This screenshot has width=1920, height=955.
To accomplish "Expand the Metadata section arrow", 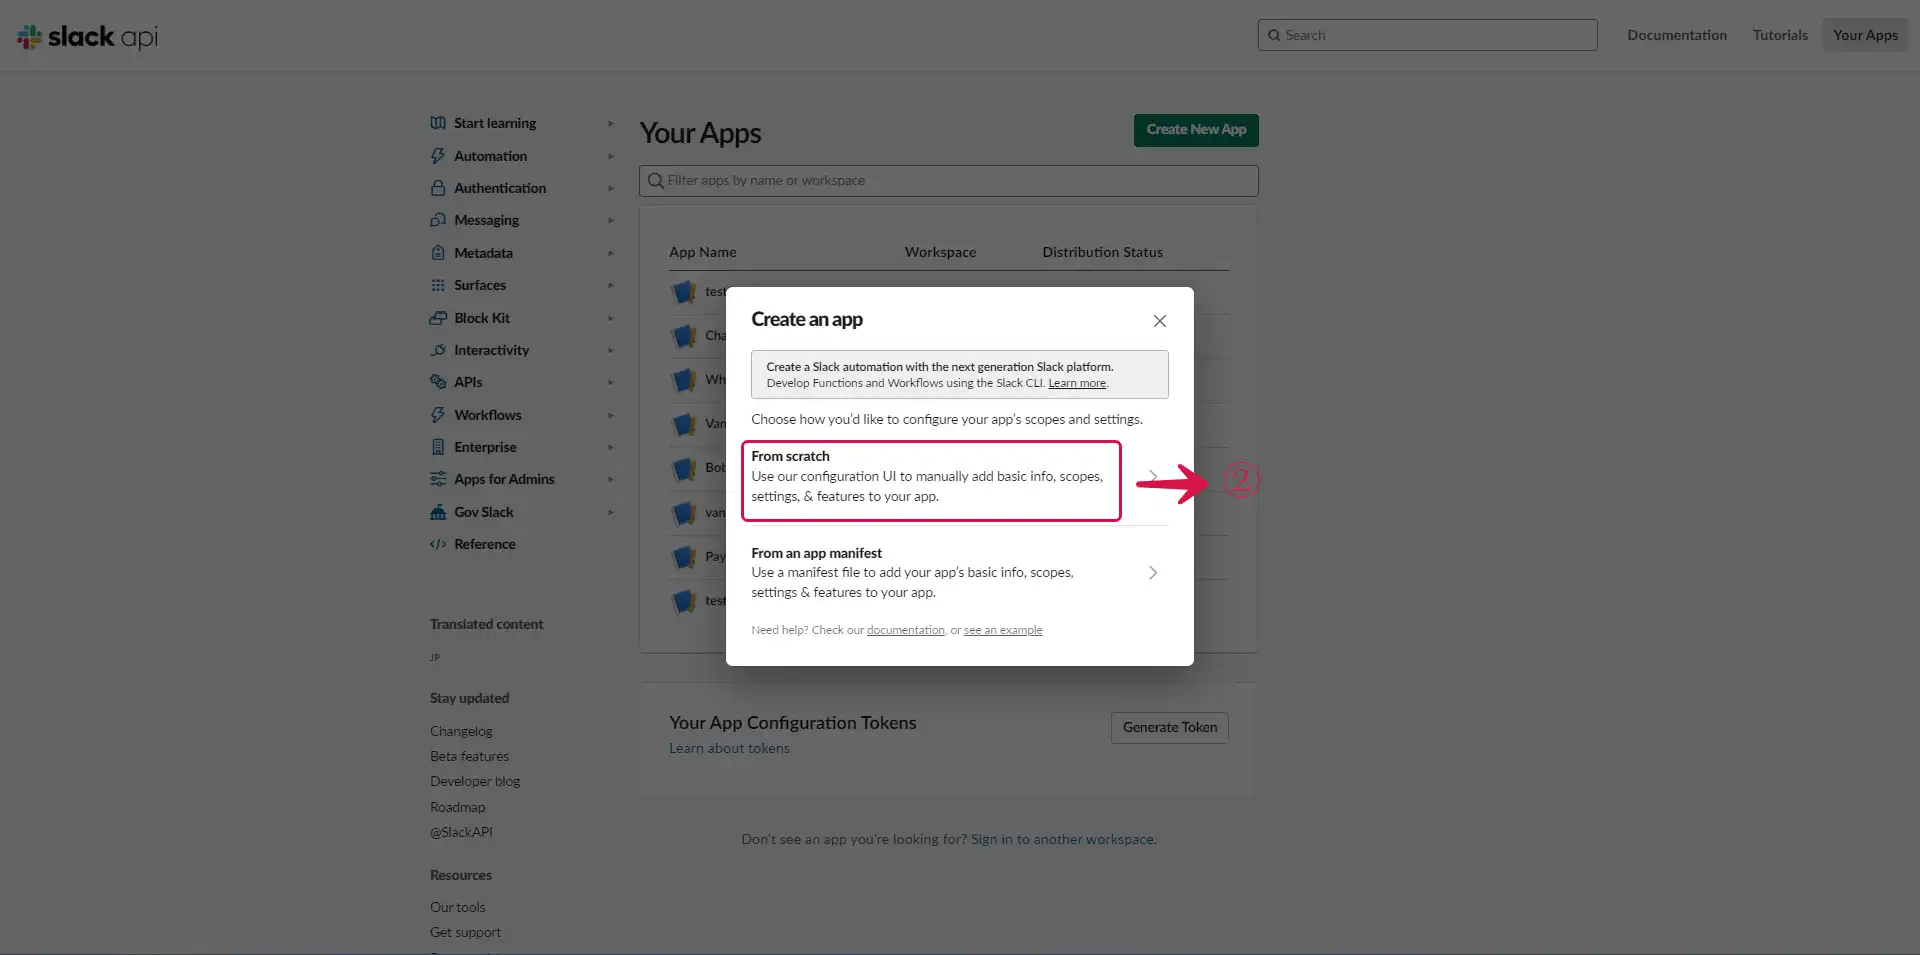I will coord(611,253).
